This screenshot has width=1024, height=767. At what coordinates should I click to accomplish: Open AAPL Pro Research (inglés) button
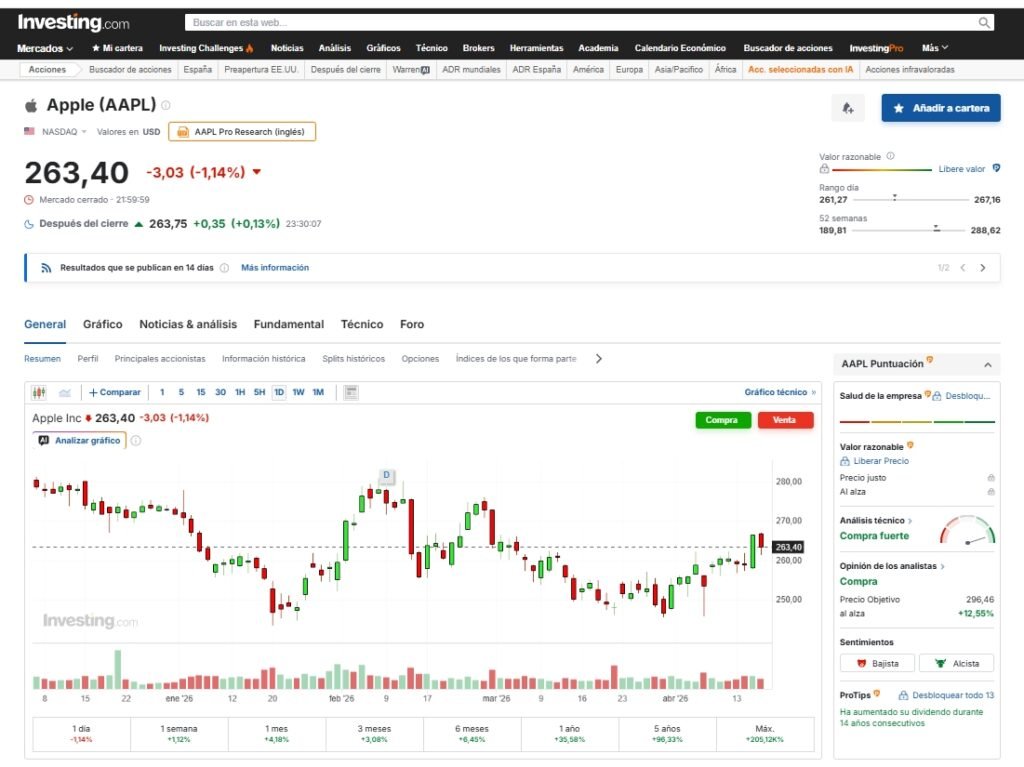[242, 132]
